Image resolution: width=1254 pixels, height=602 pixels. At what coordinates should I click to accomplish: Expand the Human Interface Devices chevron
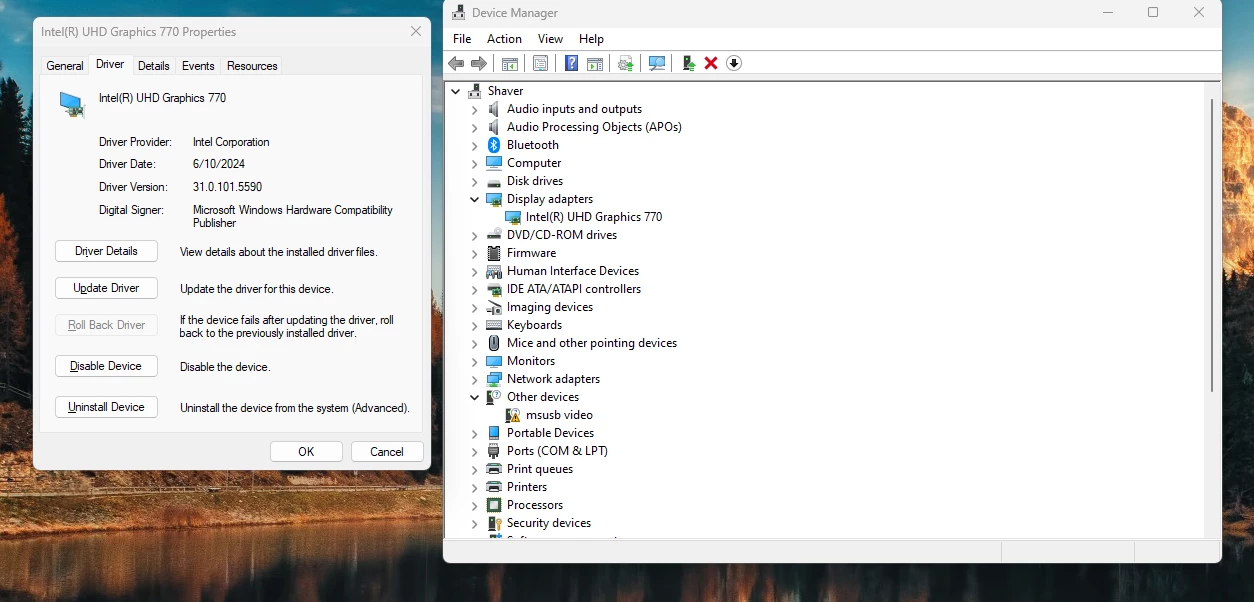click(x=475, y=271)
